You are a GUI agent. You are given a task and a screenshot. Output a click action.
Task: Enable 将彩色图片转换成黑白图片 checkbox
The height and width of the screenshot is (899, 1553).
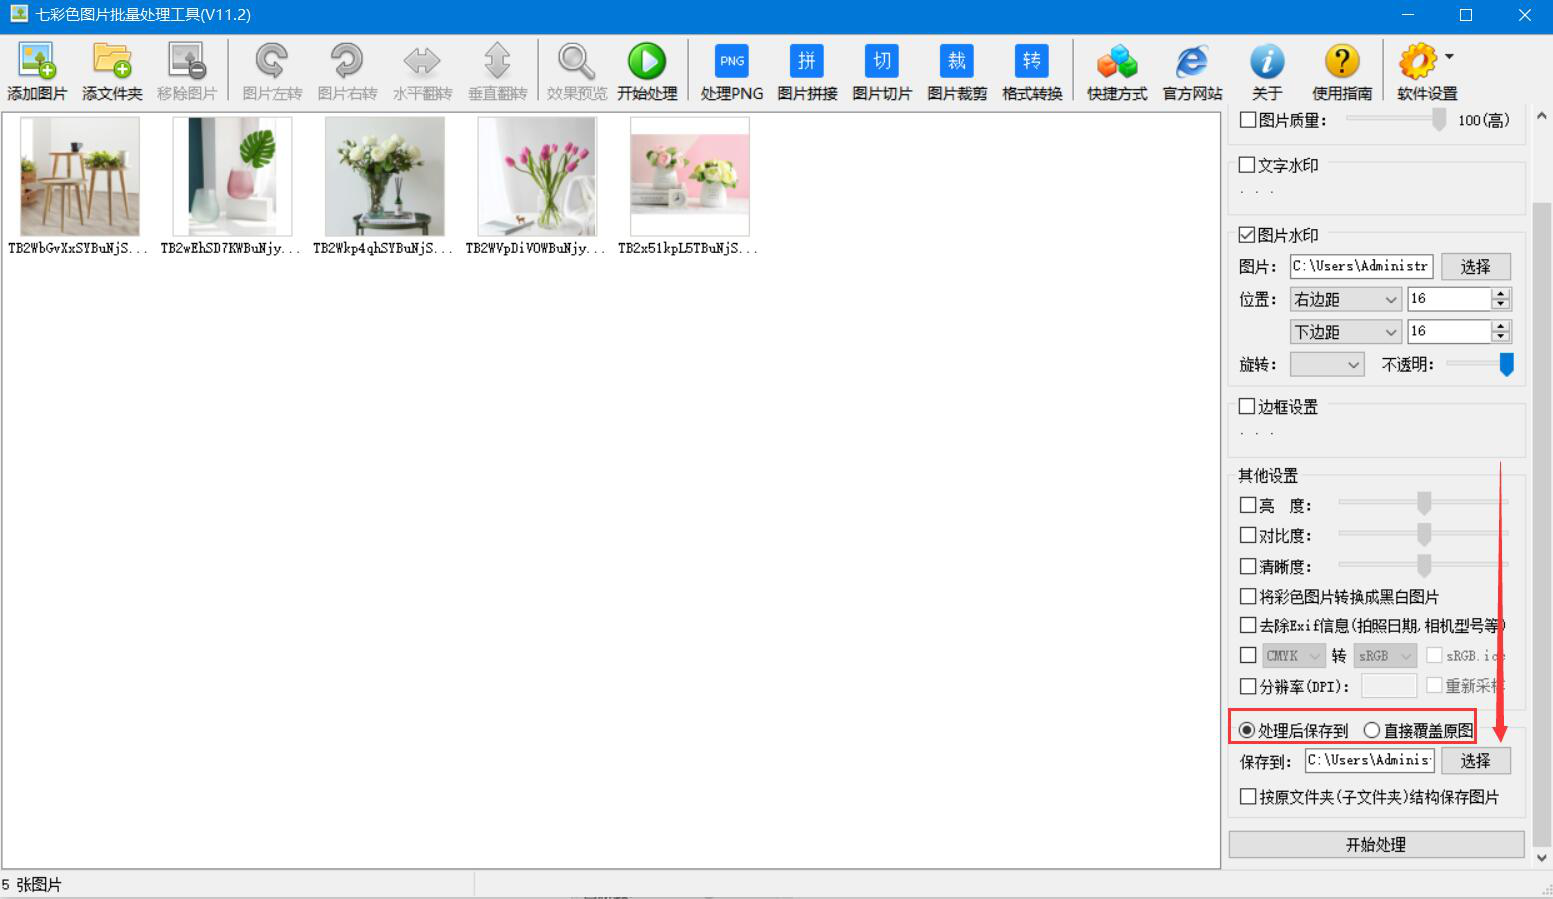tap(1248, 597)
